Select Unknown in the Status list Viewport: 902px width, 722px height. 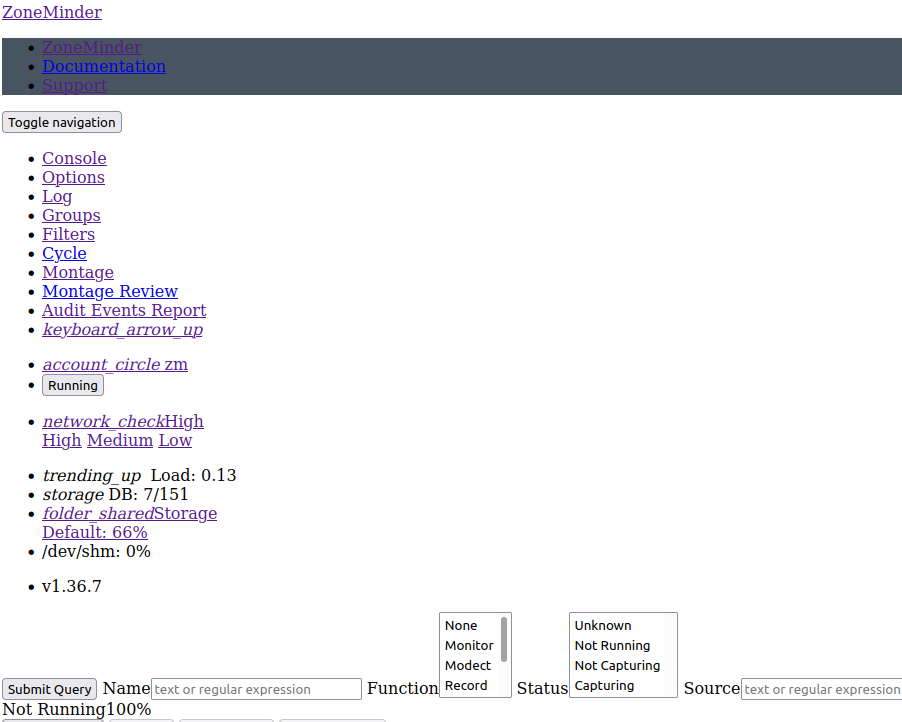[618, 625]
